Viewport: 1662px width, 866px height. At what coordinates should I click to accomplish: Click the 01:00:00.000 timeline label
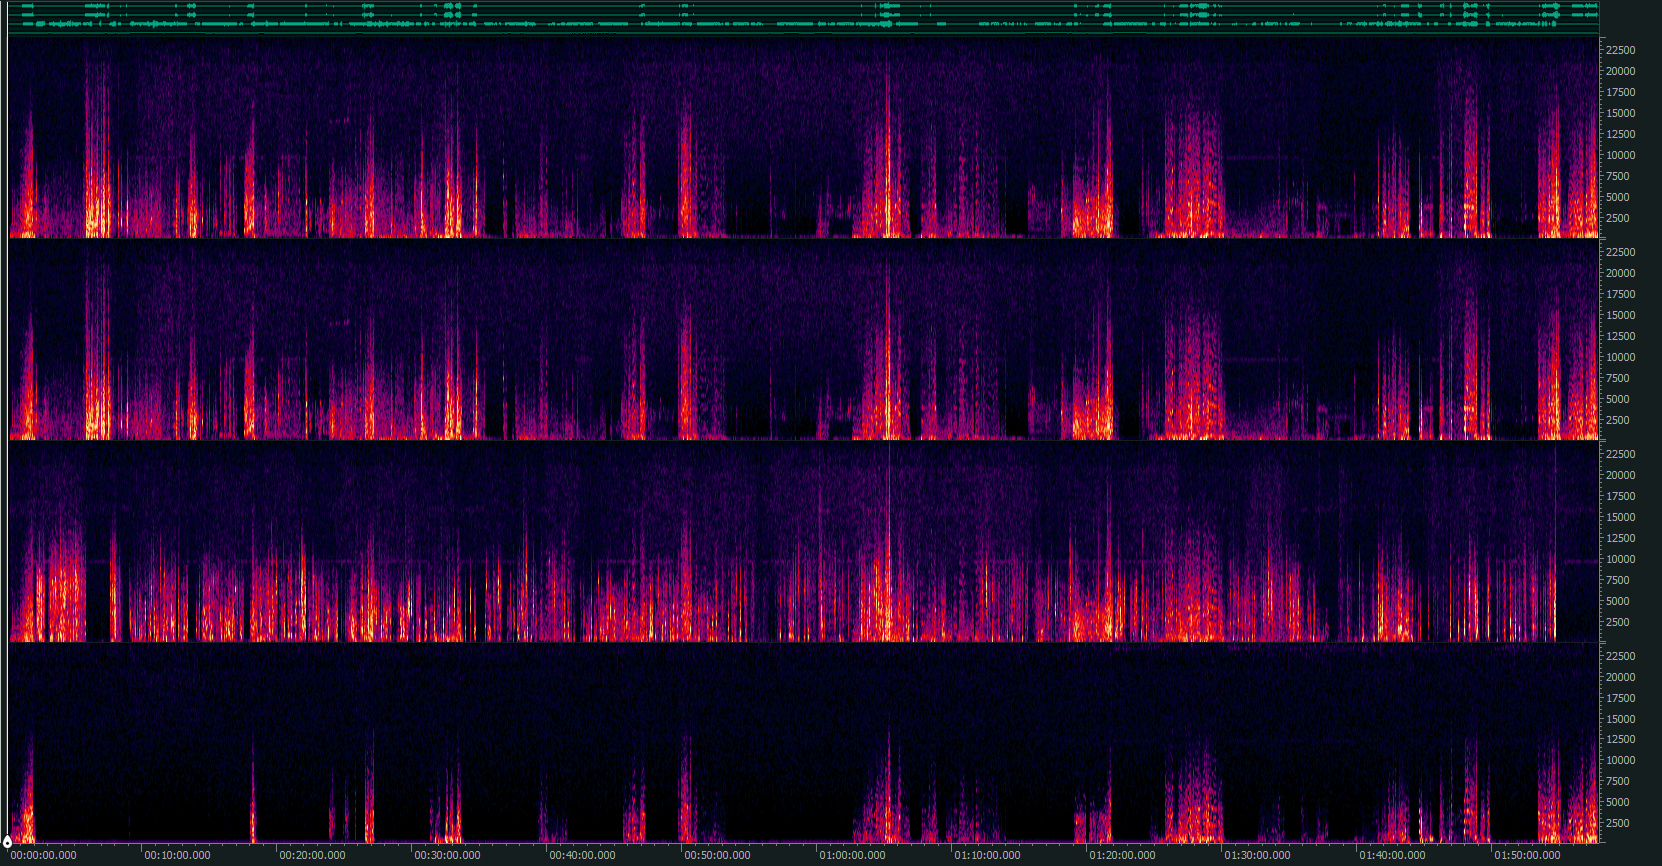point(852,855)
